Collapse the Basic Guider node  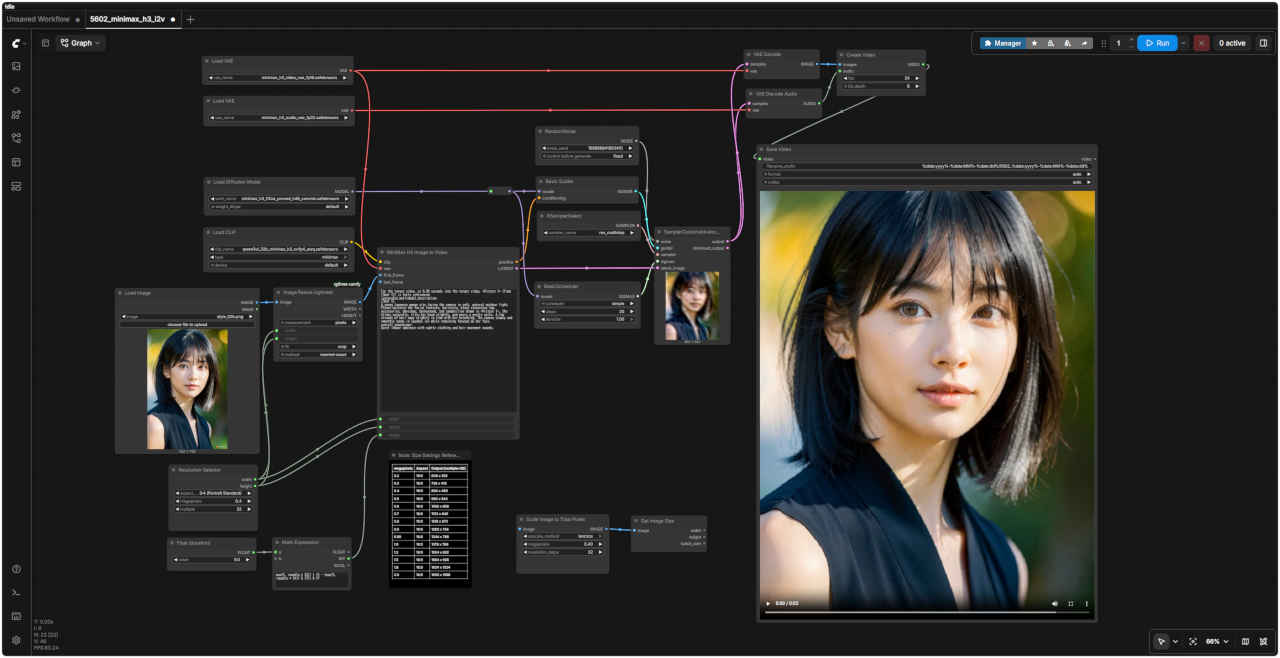pyautogui.click(x=540, y=181)
